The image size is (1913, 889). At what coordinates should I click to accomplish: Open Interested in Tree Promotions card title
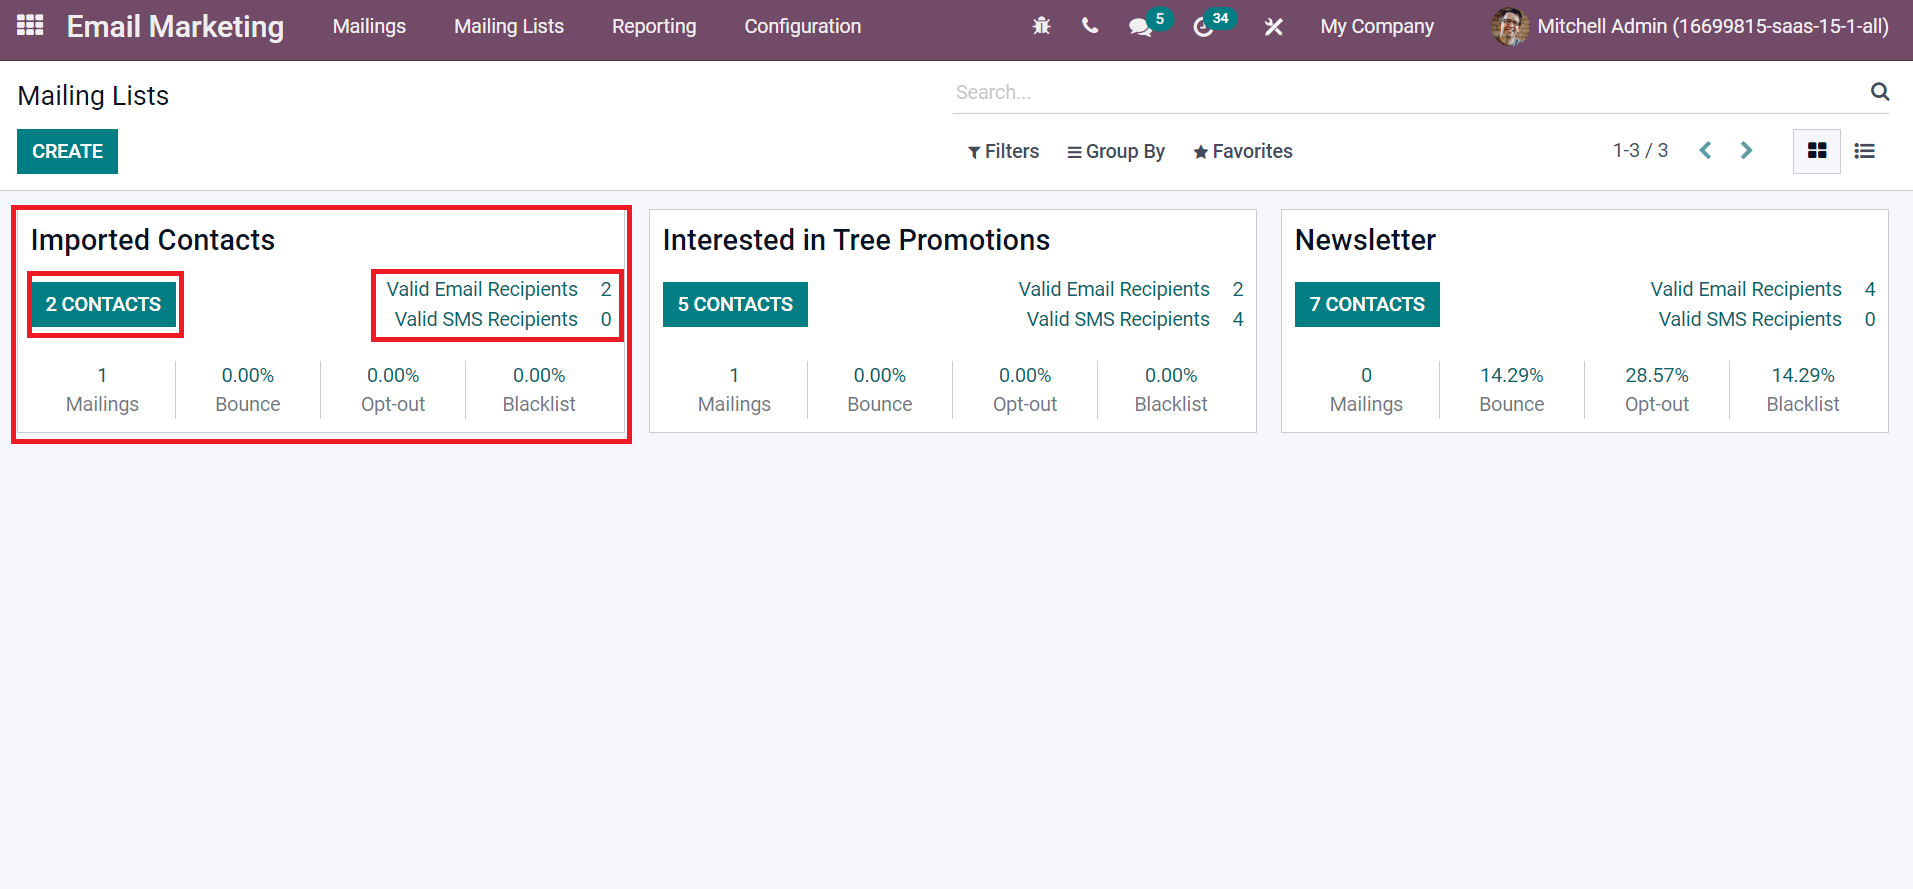[856, 240]
